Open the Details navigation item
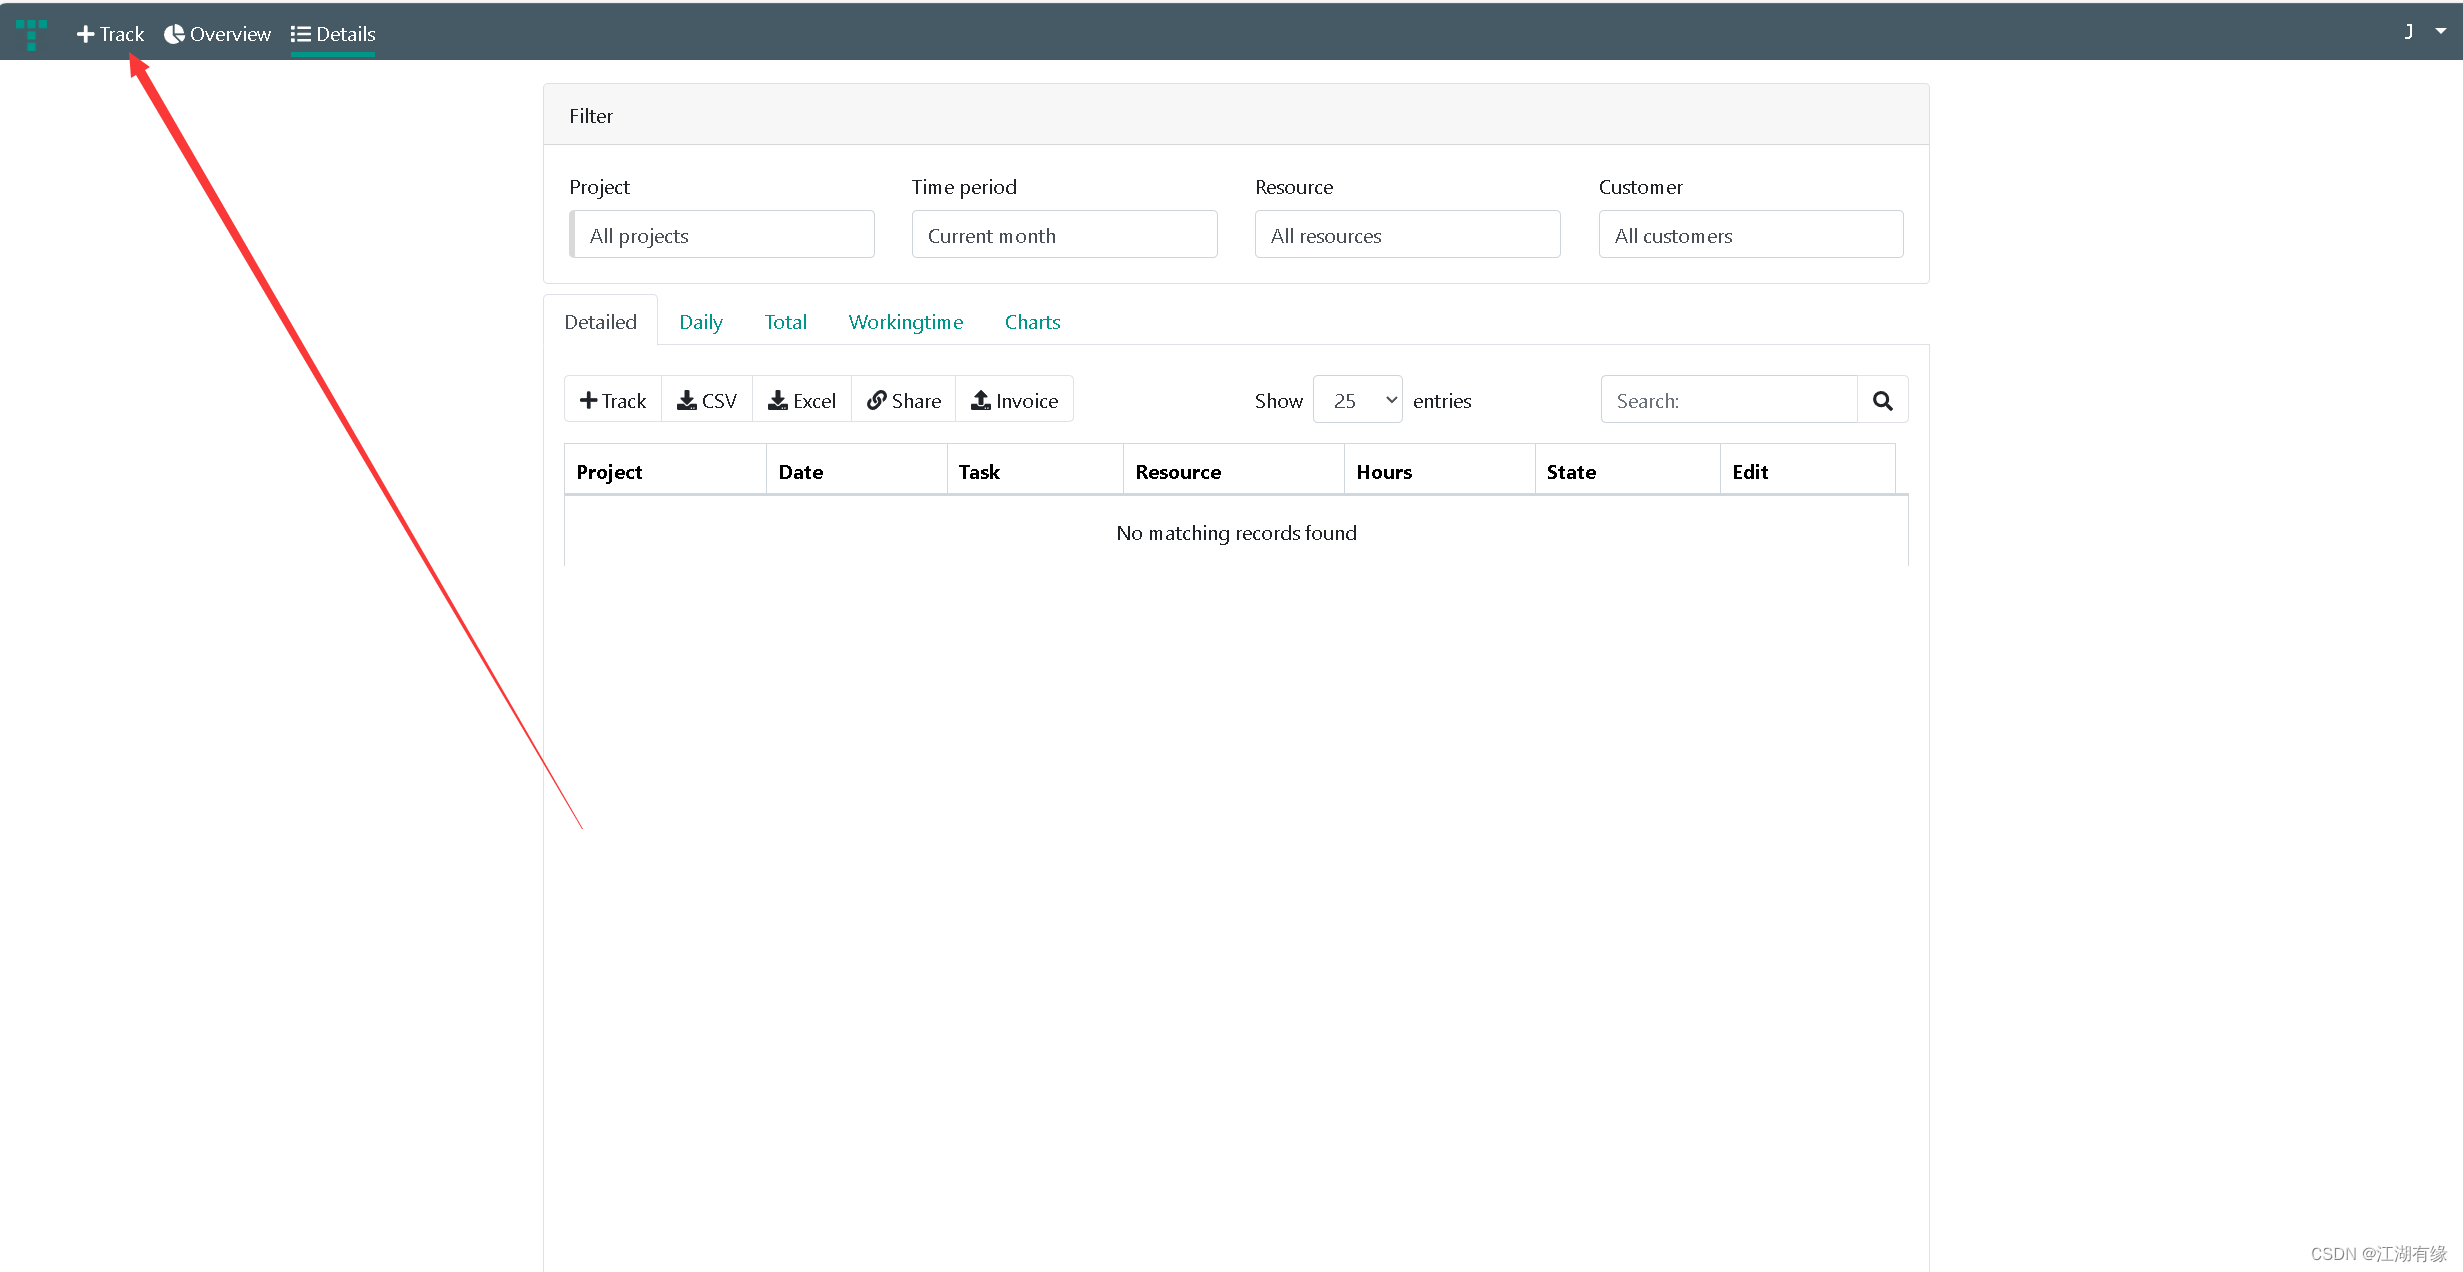The image size is (2463, 1272). tap(333, 34)
